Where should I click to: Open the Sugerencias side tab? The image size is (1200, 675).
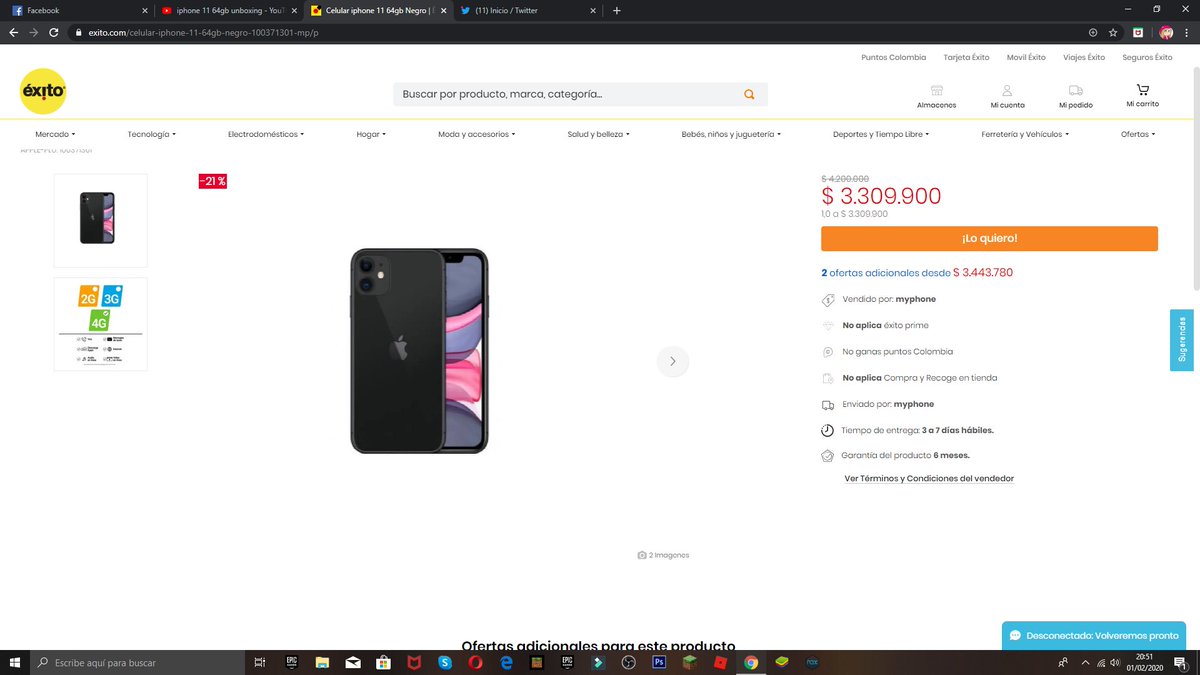pyautogui.click(x=1182, y=340)
